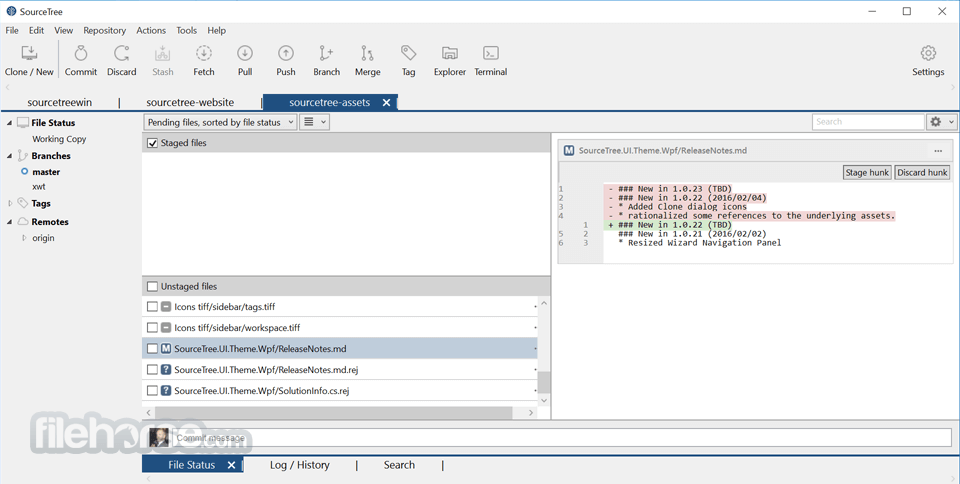Open the Pending files sort dropdown

tap(220, 122)
